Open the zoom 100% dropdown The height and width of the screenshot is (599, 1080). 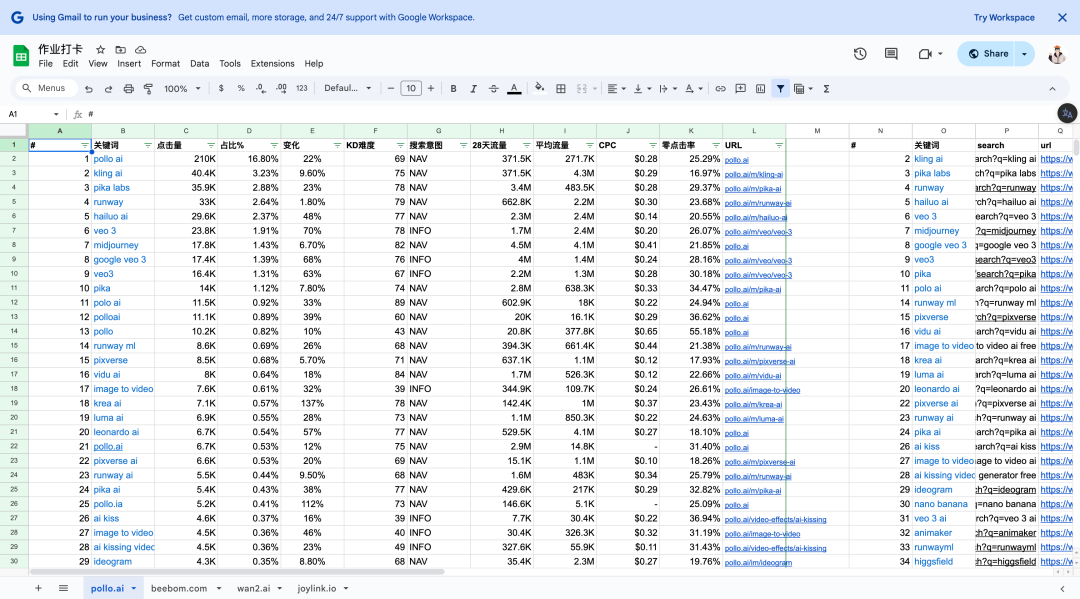[182, 89]
